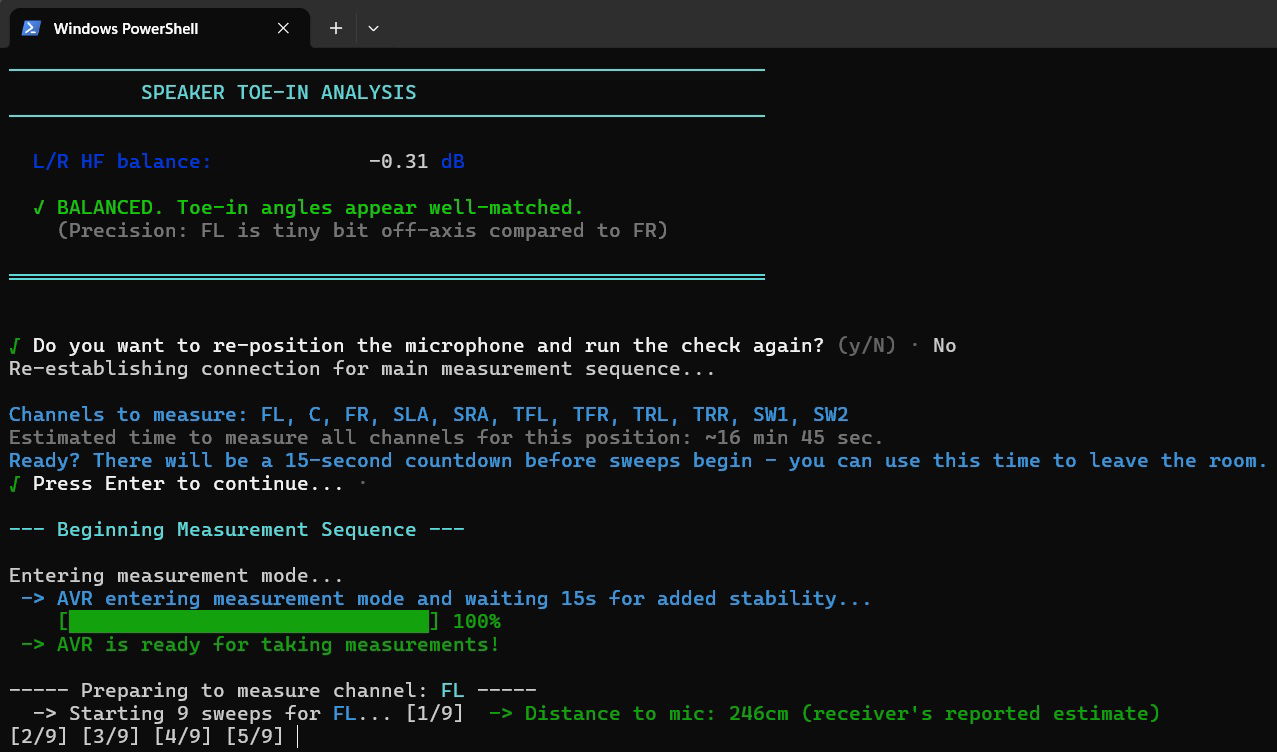Viewport: 1277px width, 752px height.
Task: Click checkmark before the re-position microphone question
Action: [x=15, y=346]
